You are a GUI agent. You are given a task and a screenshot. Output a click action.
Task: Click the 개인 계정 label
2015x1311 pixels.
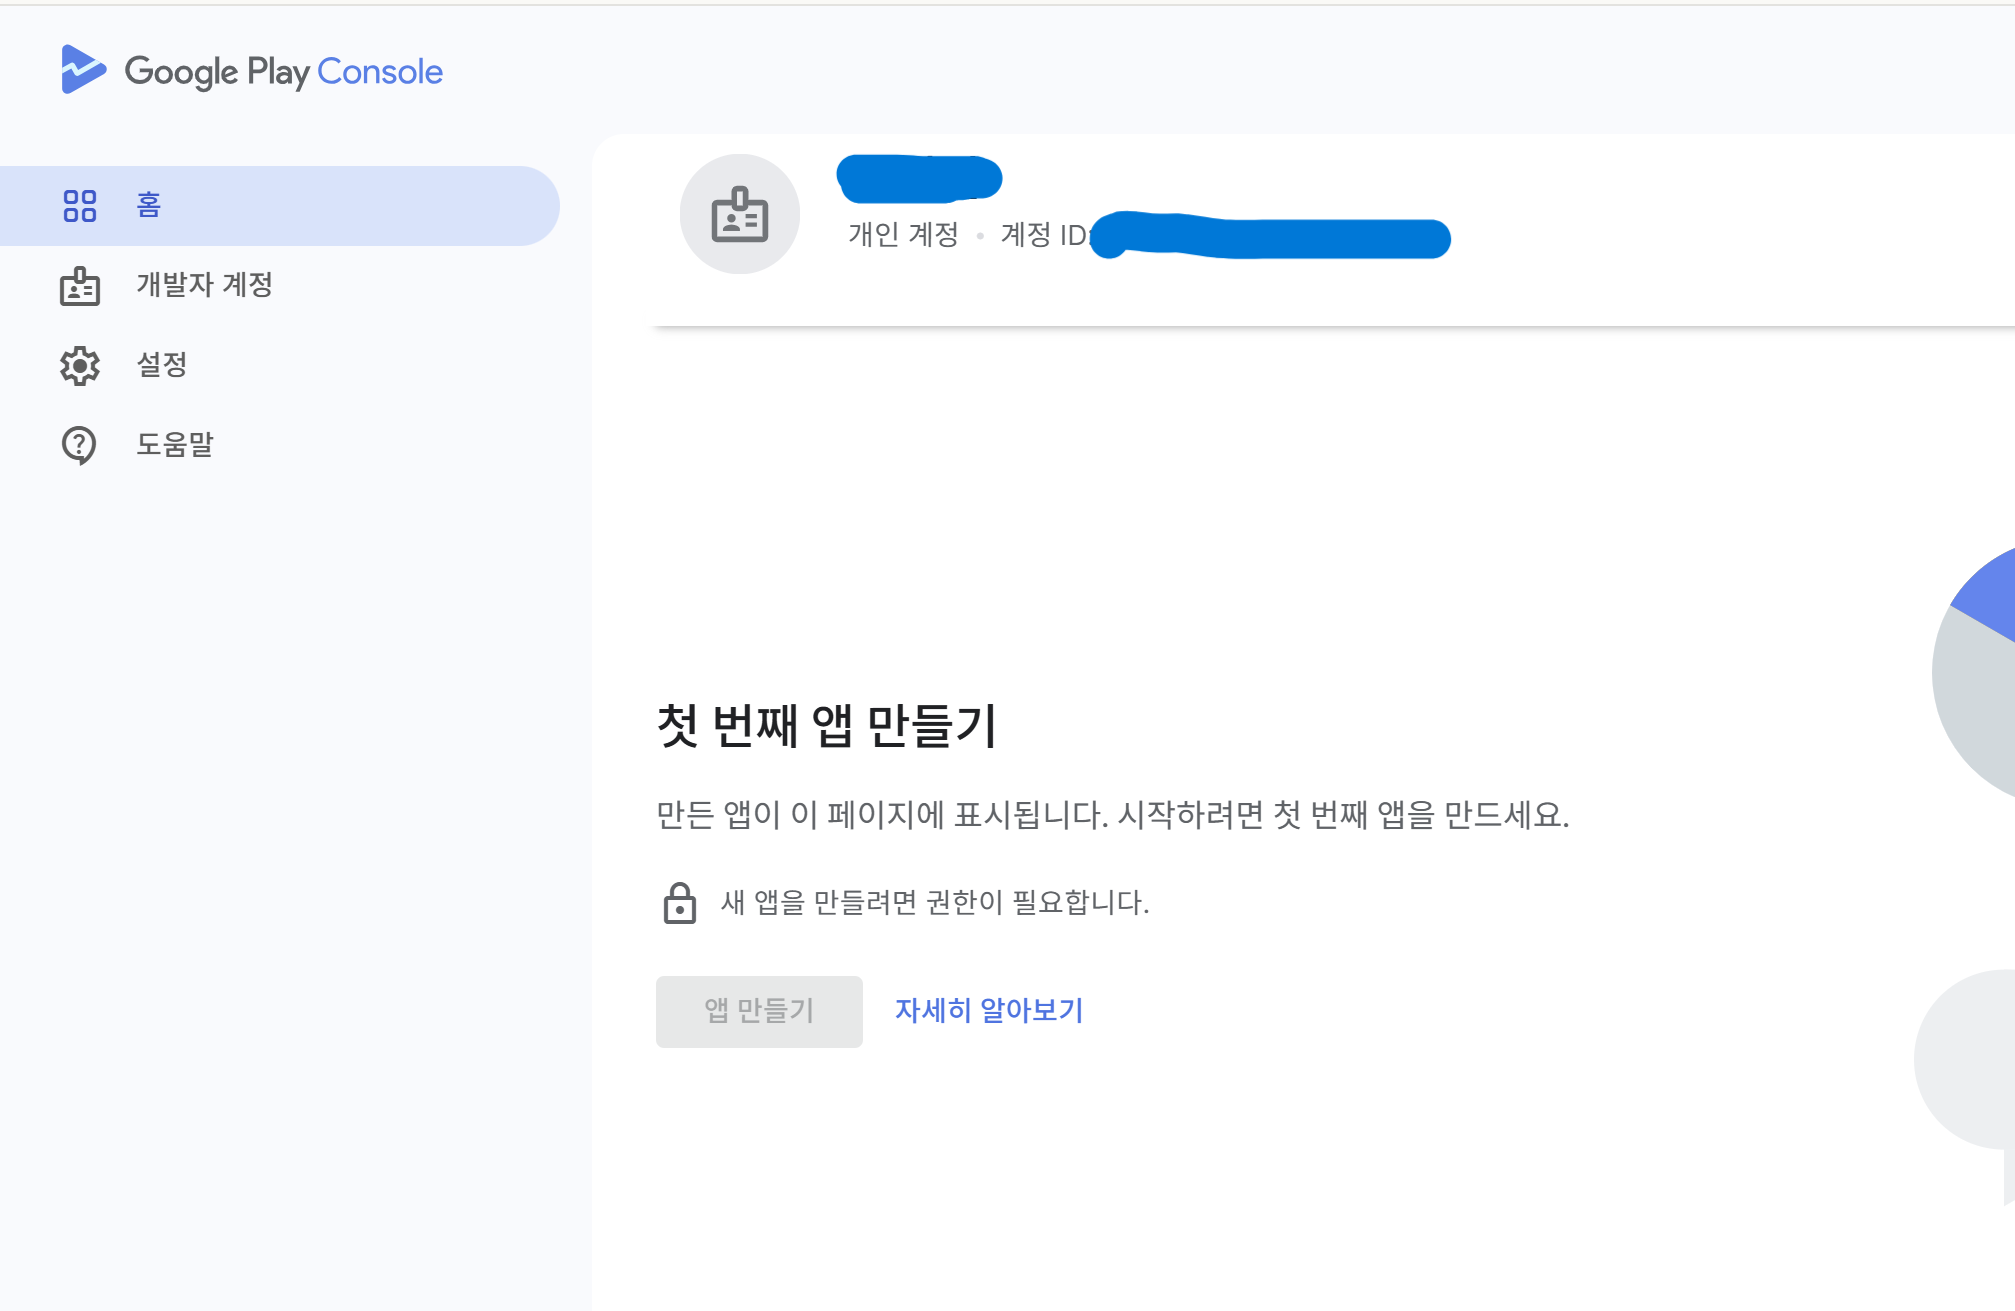point(903,235)
